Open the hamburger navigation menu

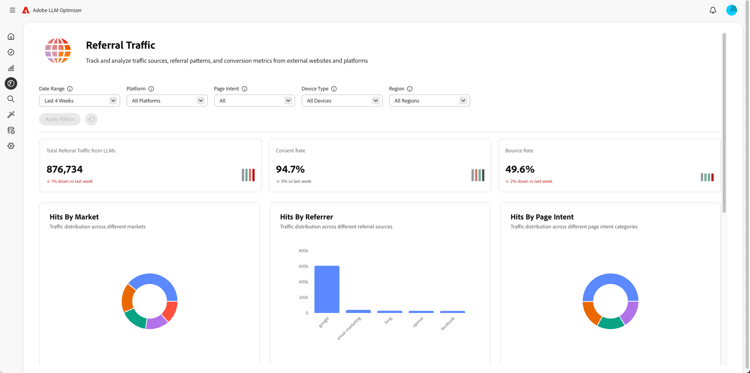pos(12,10)
